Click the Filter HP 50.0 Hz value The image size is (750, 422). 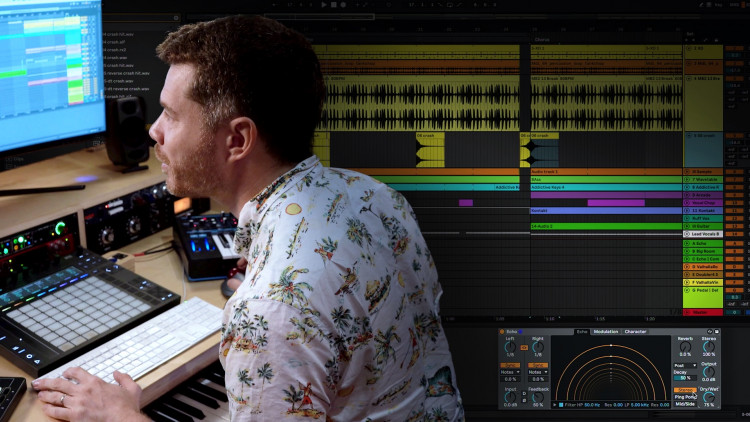592,405
